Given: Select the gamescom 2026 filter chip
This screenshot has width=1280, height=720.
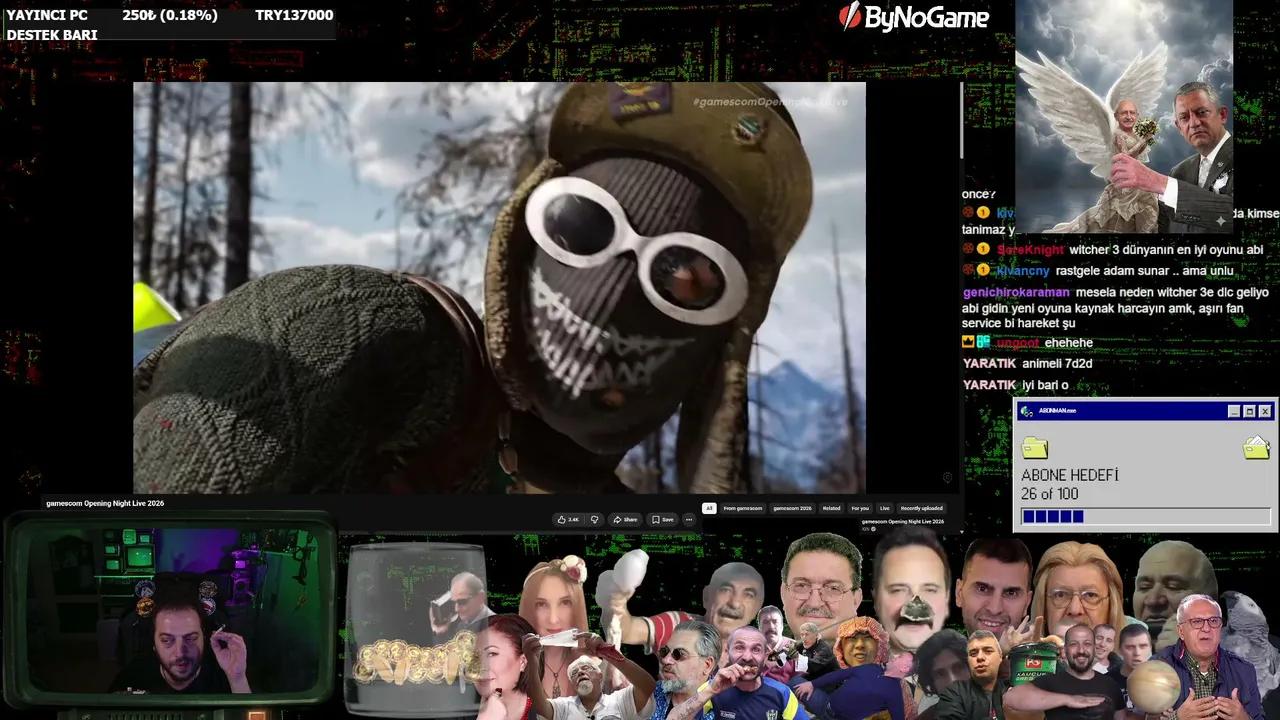Looking at the screenshot, I should (792, 508).
